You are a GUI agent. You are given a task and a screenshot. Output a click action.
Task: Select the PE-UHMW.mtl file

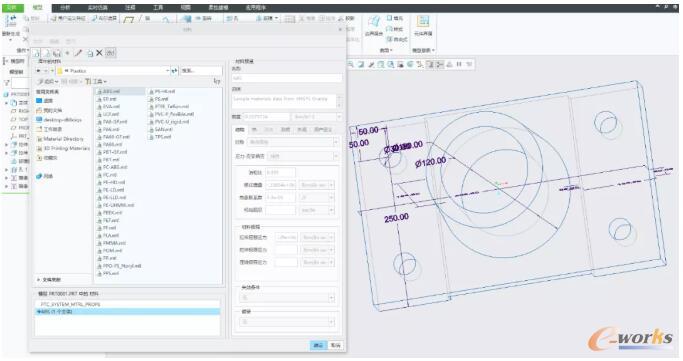tap(115, 205)
